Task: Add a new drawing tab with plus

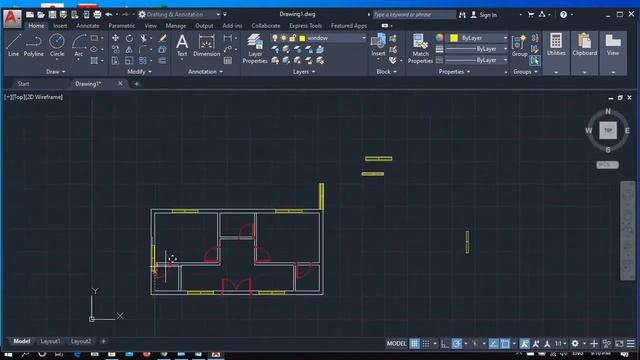Action: [x=136, y=84]
